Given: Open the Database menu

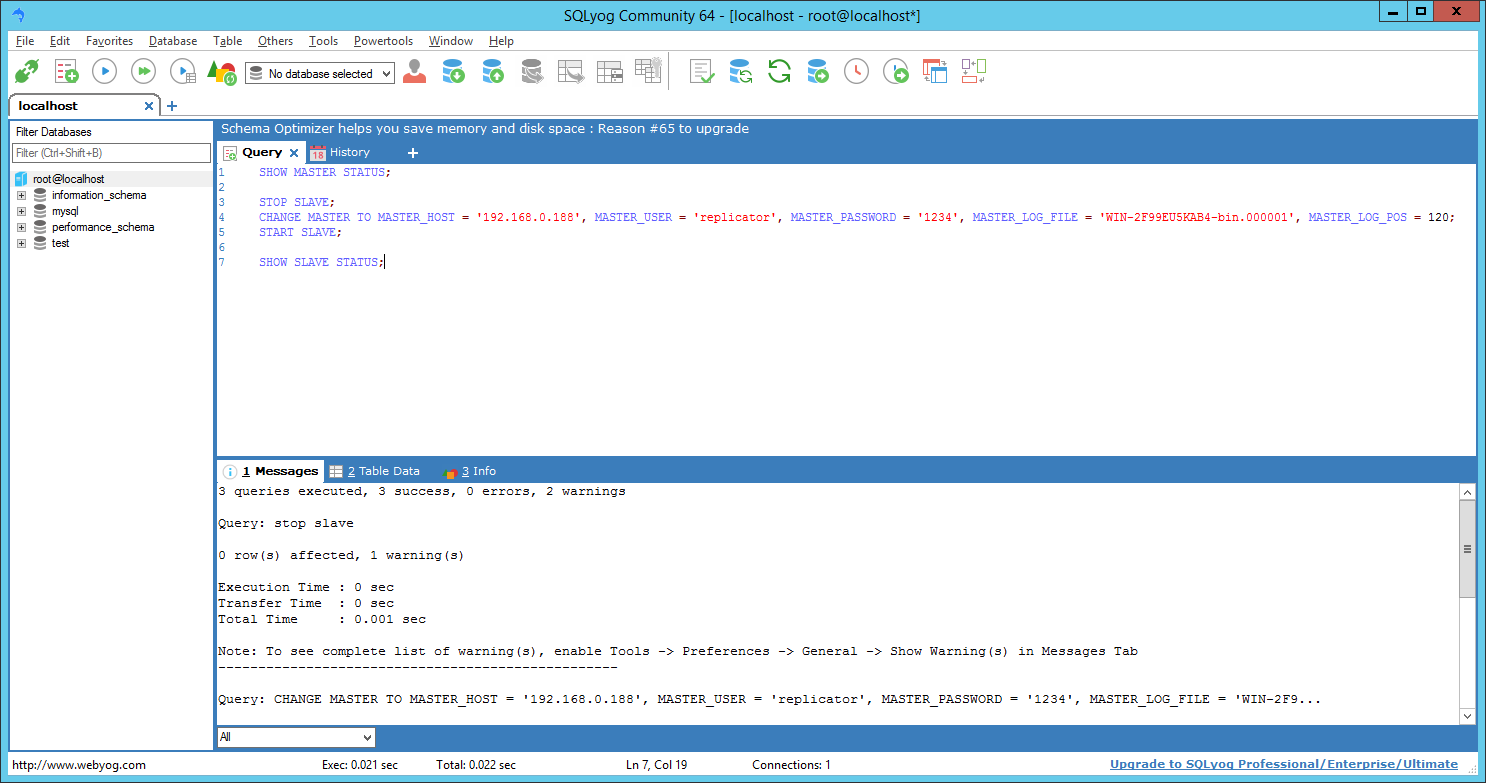Looking at the screenshot, I should tap(173, 41).
